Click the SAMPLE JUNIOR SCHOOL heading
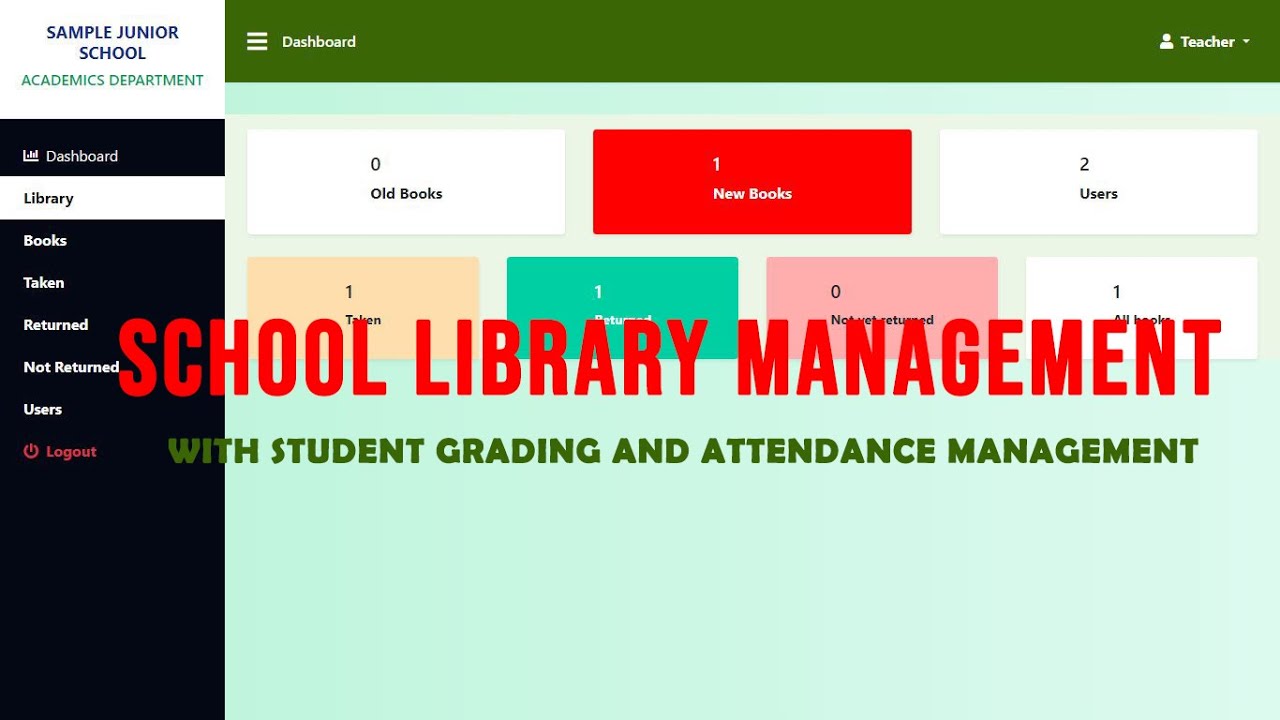The height and width of the screenshot is (720, 1280). pos(112,43)
